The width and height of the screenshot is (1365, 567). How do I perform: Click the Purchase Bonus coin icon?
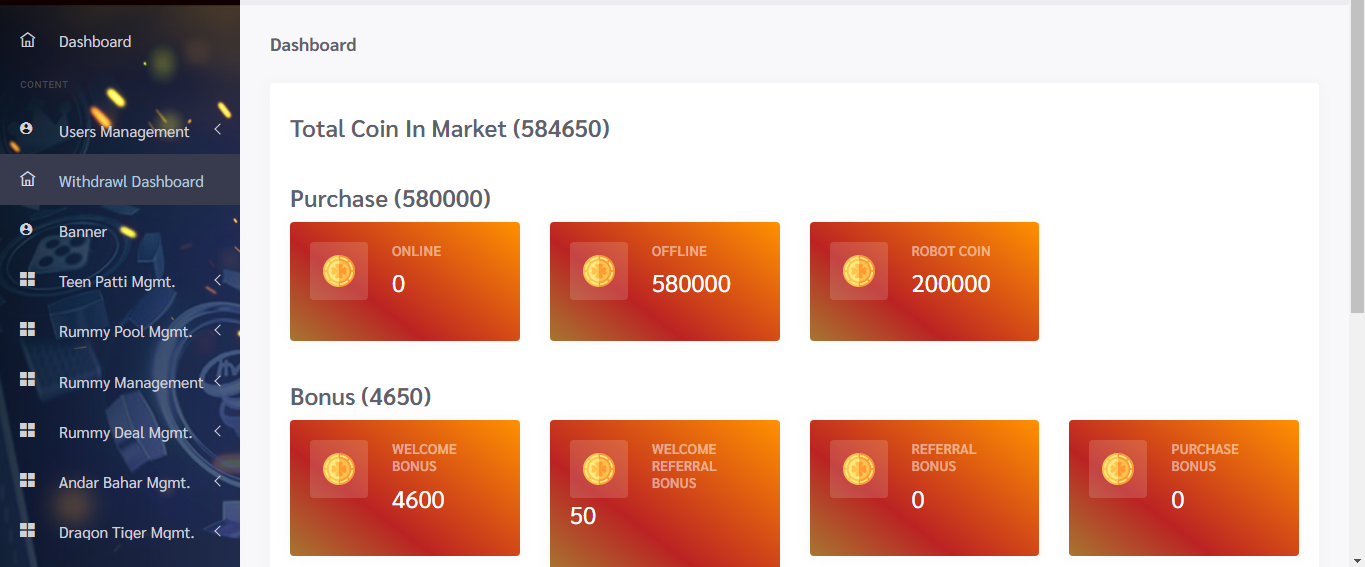[x=1118, y=469]
